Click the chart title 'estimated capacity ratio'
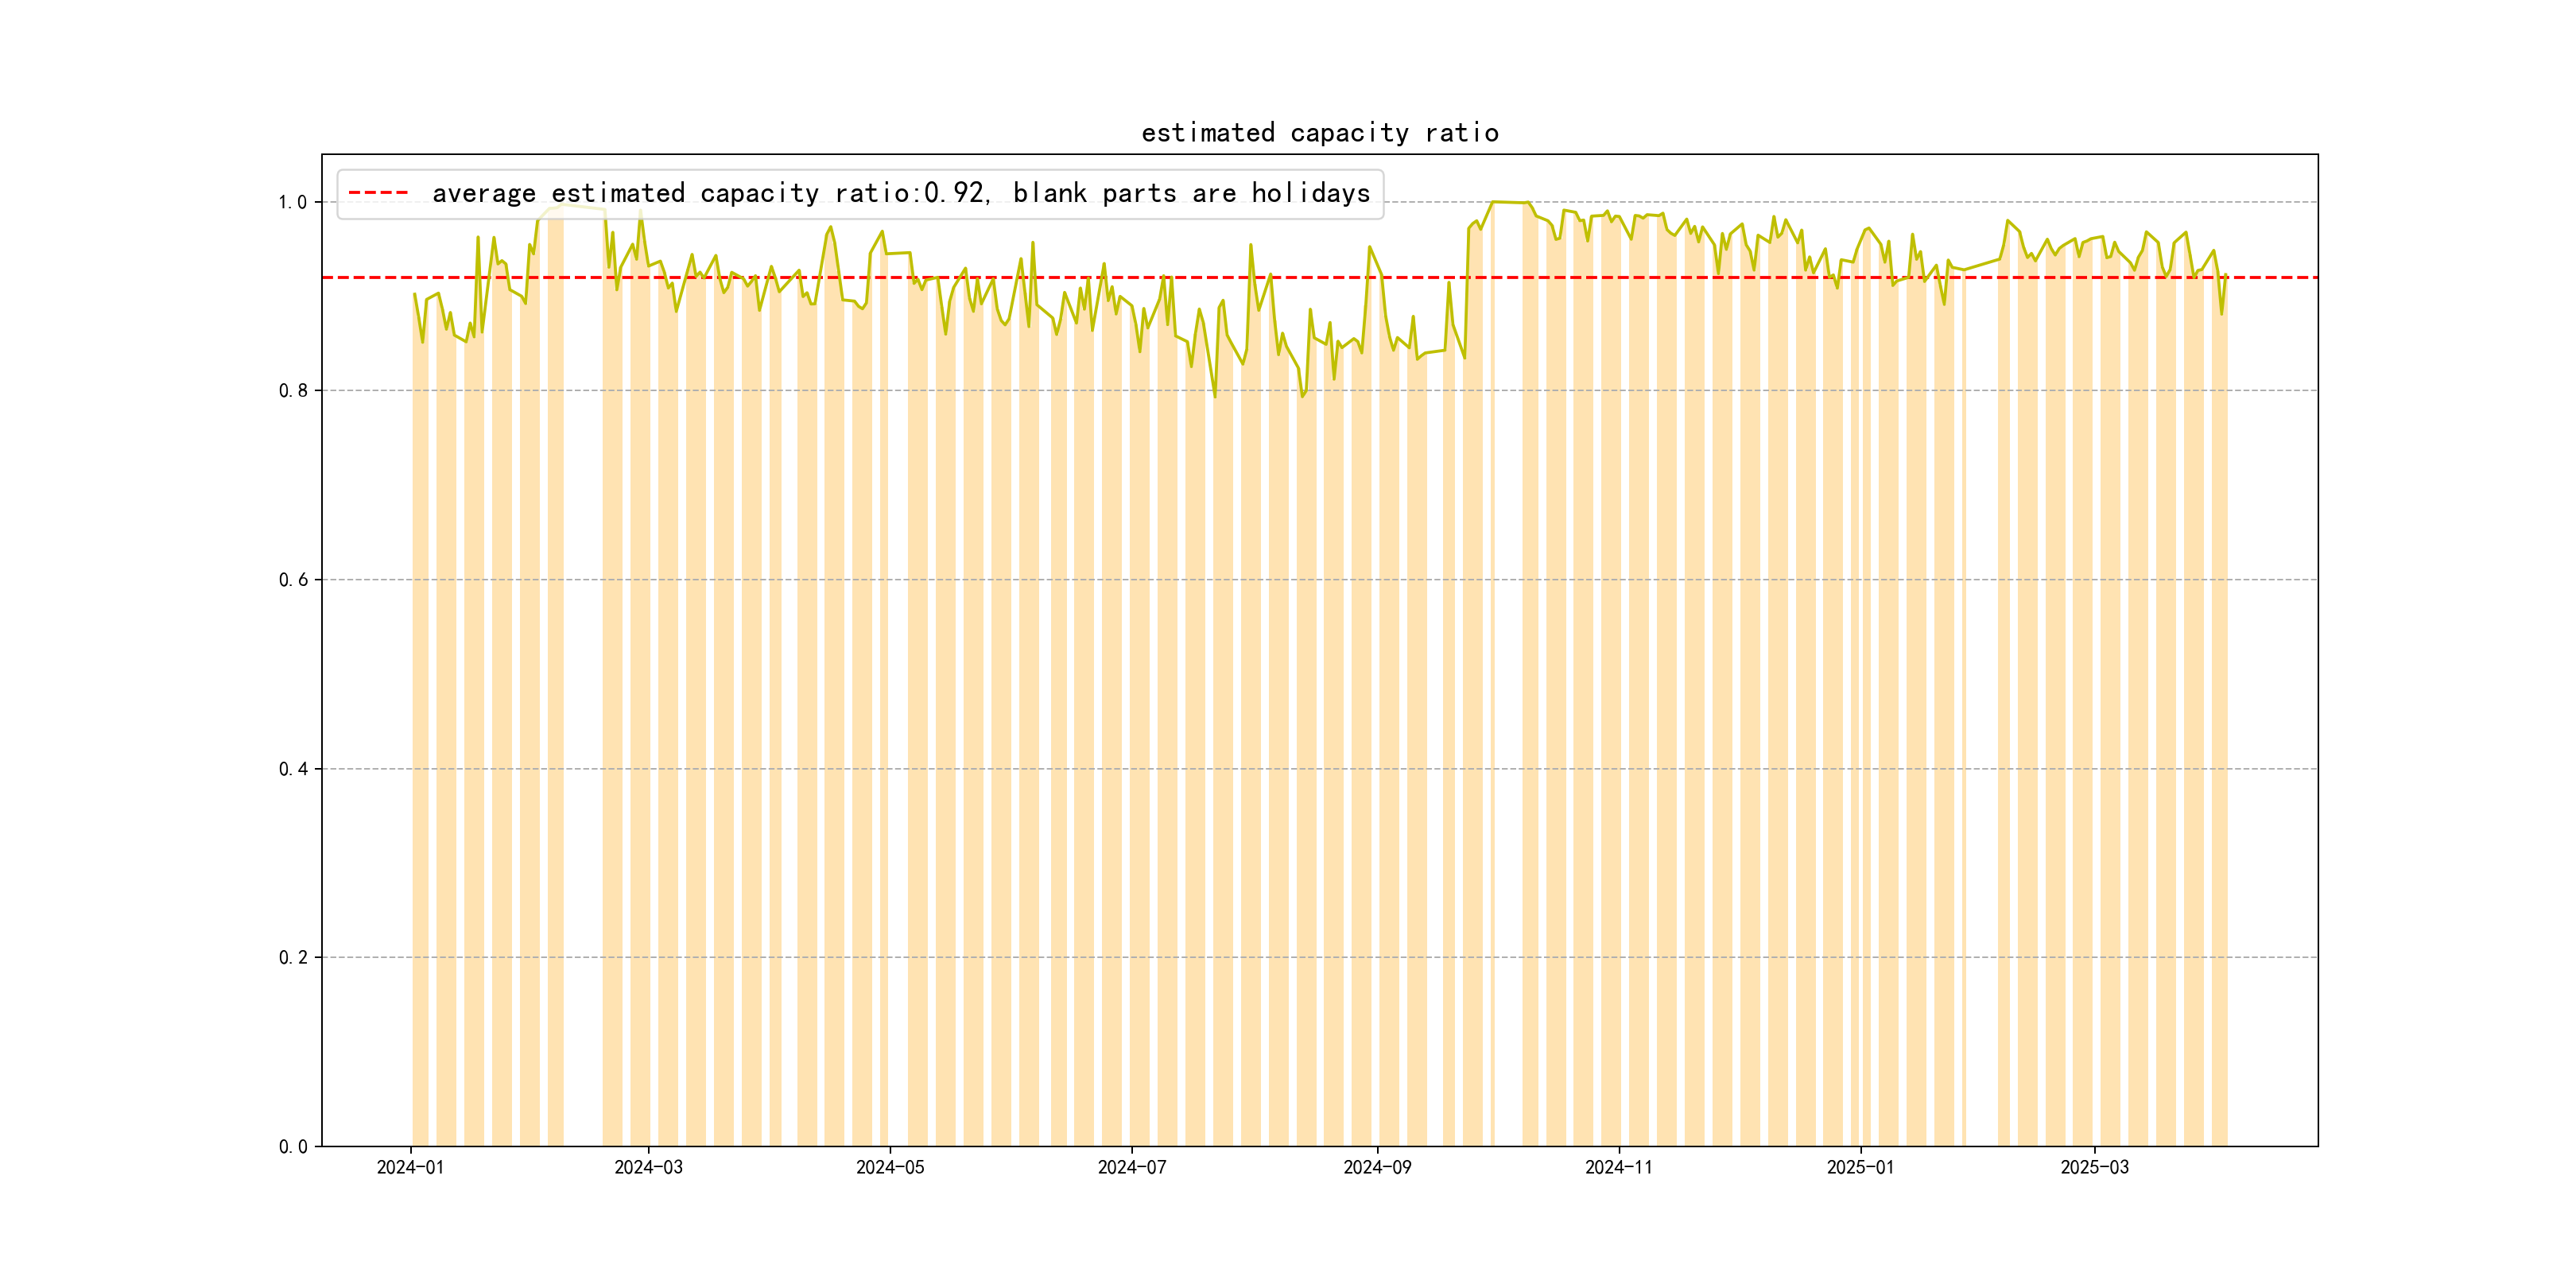 pos(1319,133)
